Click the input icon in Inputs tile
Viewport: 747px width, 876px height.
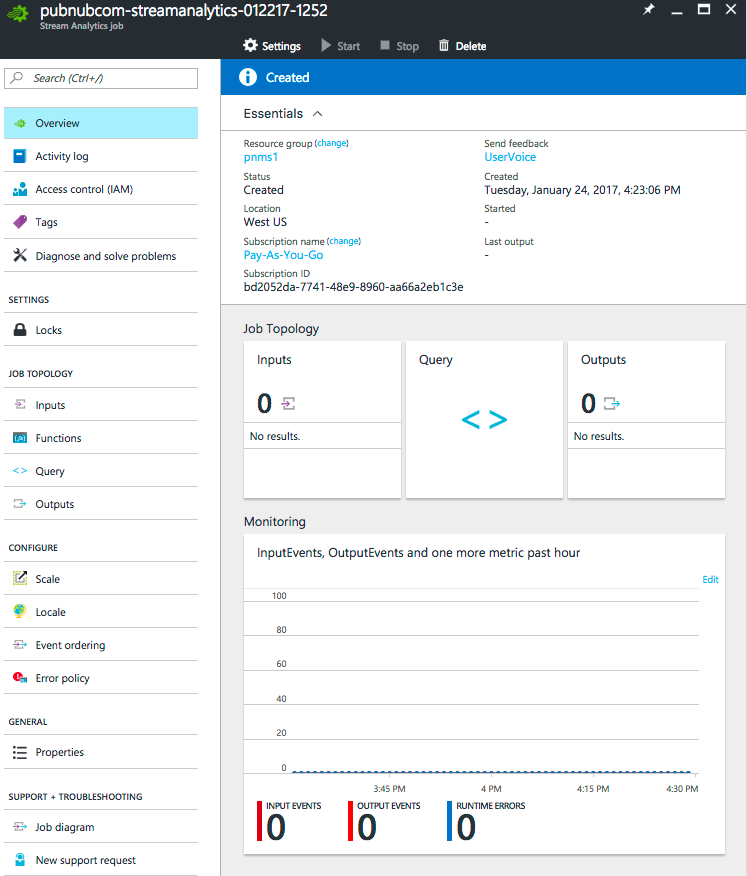(x=288, y=403)
